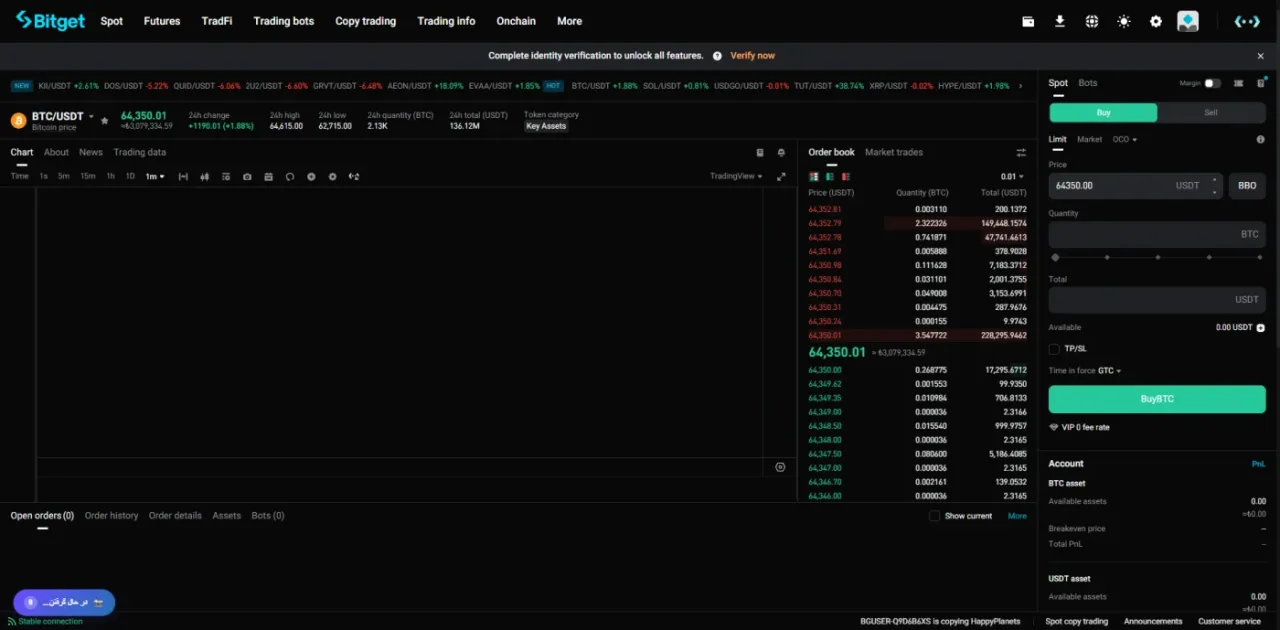Open the Copy trading menu
The image size is (1280, 630).
[365, 21]
